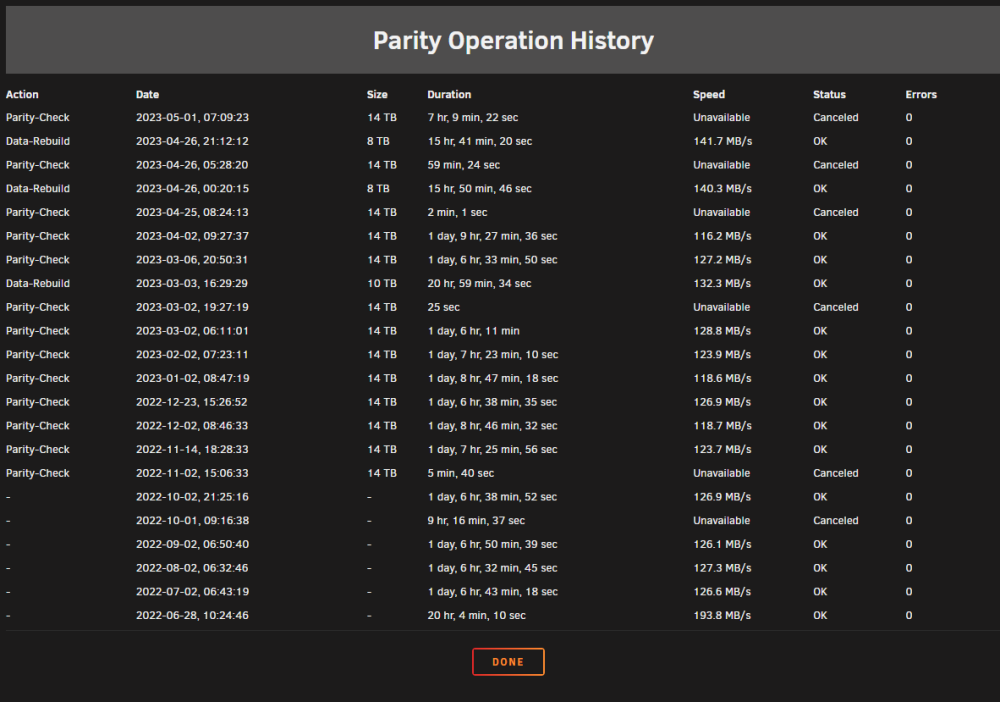Click speed value 127.3 MB/s
Viewport: 1000px width, 702px height.
pos(723,568)
